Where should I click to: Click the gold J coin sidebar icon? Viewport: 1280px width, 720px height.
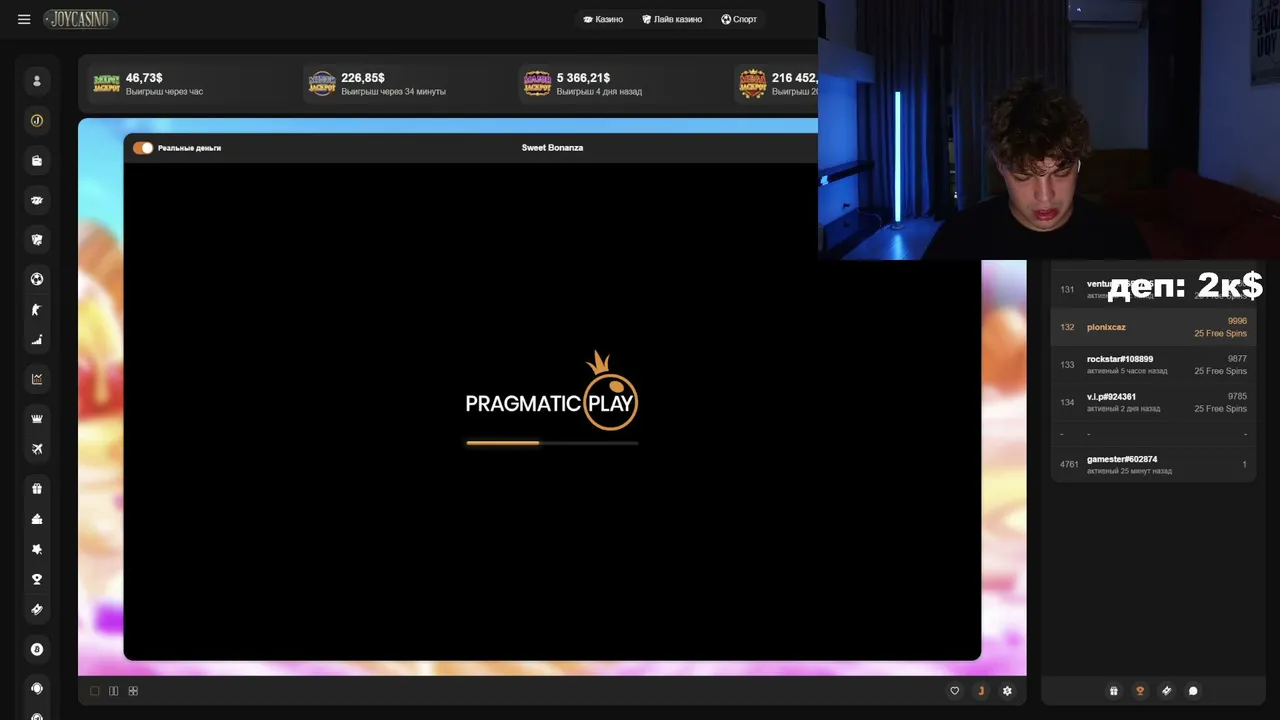(37, 121)
